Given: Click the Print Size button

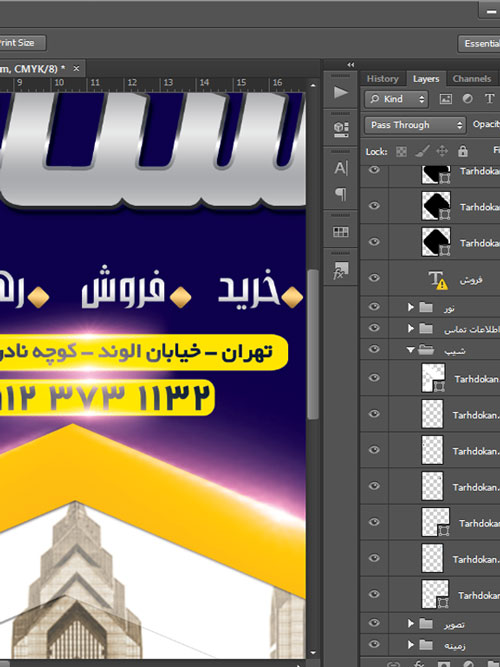Looking at the screenshot, I should [20, 43].
